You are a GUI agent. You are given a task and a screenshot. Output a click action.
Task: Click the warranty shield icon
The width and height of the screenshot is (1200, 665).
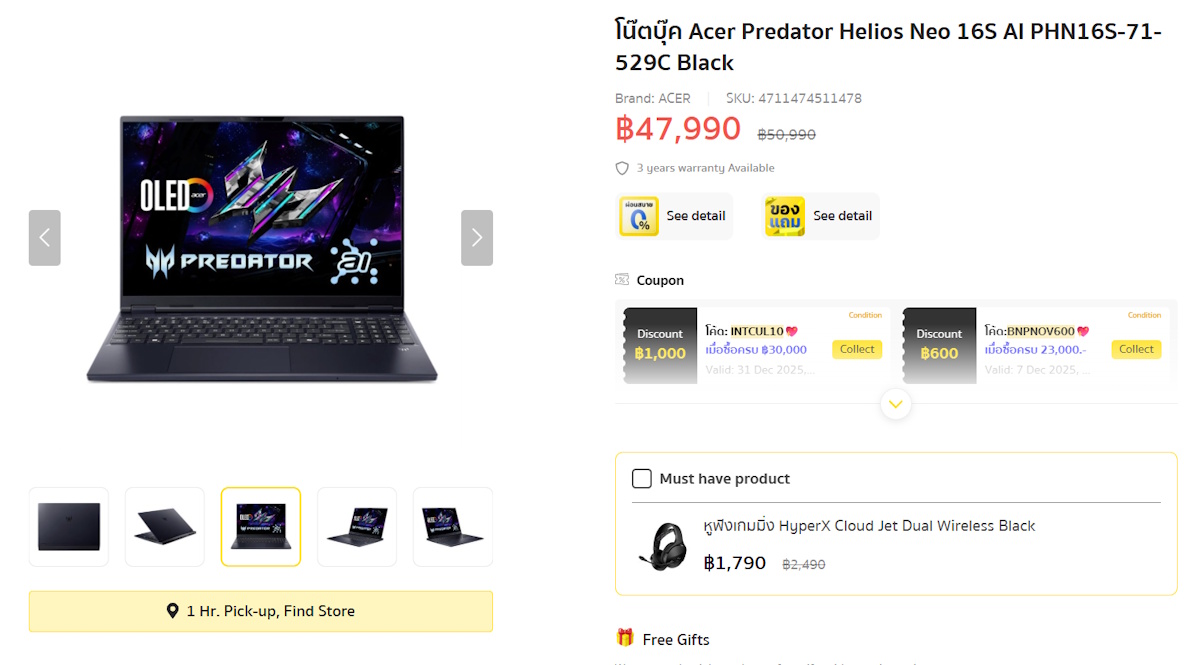622,168
